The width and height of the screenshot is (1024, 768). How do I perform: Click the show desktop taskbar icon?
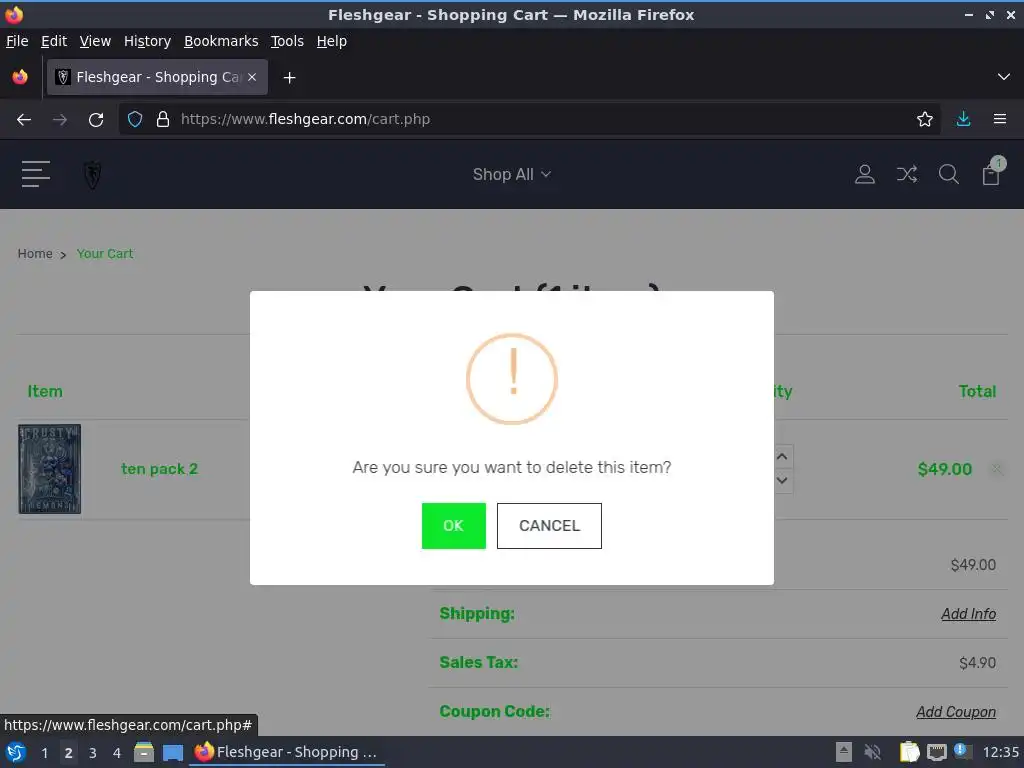[x=173, y=752]
